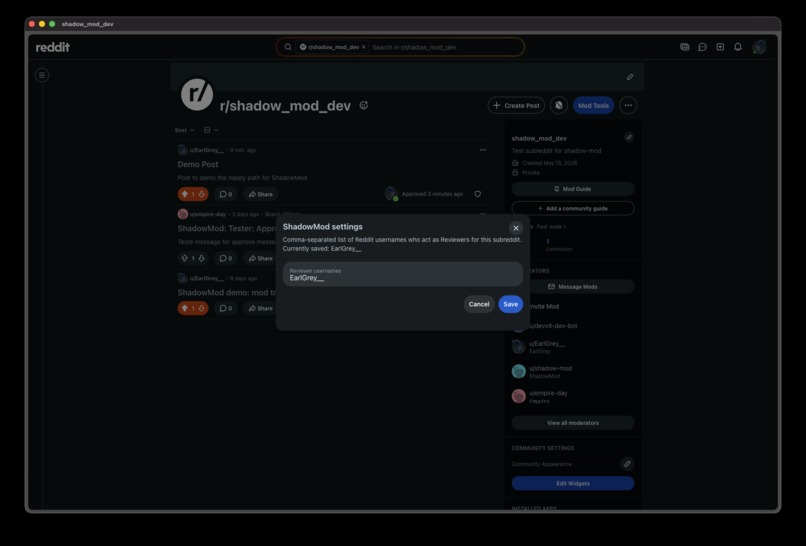Edit the community banner pencil icon
Screen dimensions: 806x546
[x=630, y=77]
